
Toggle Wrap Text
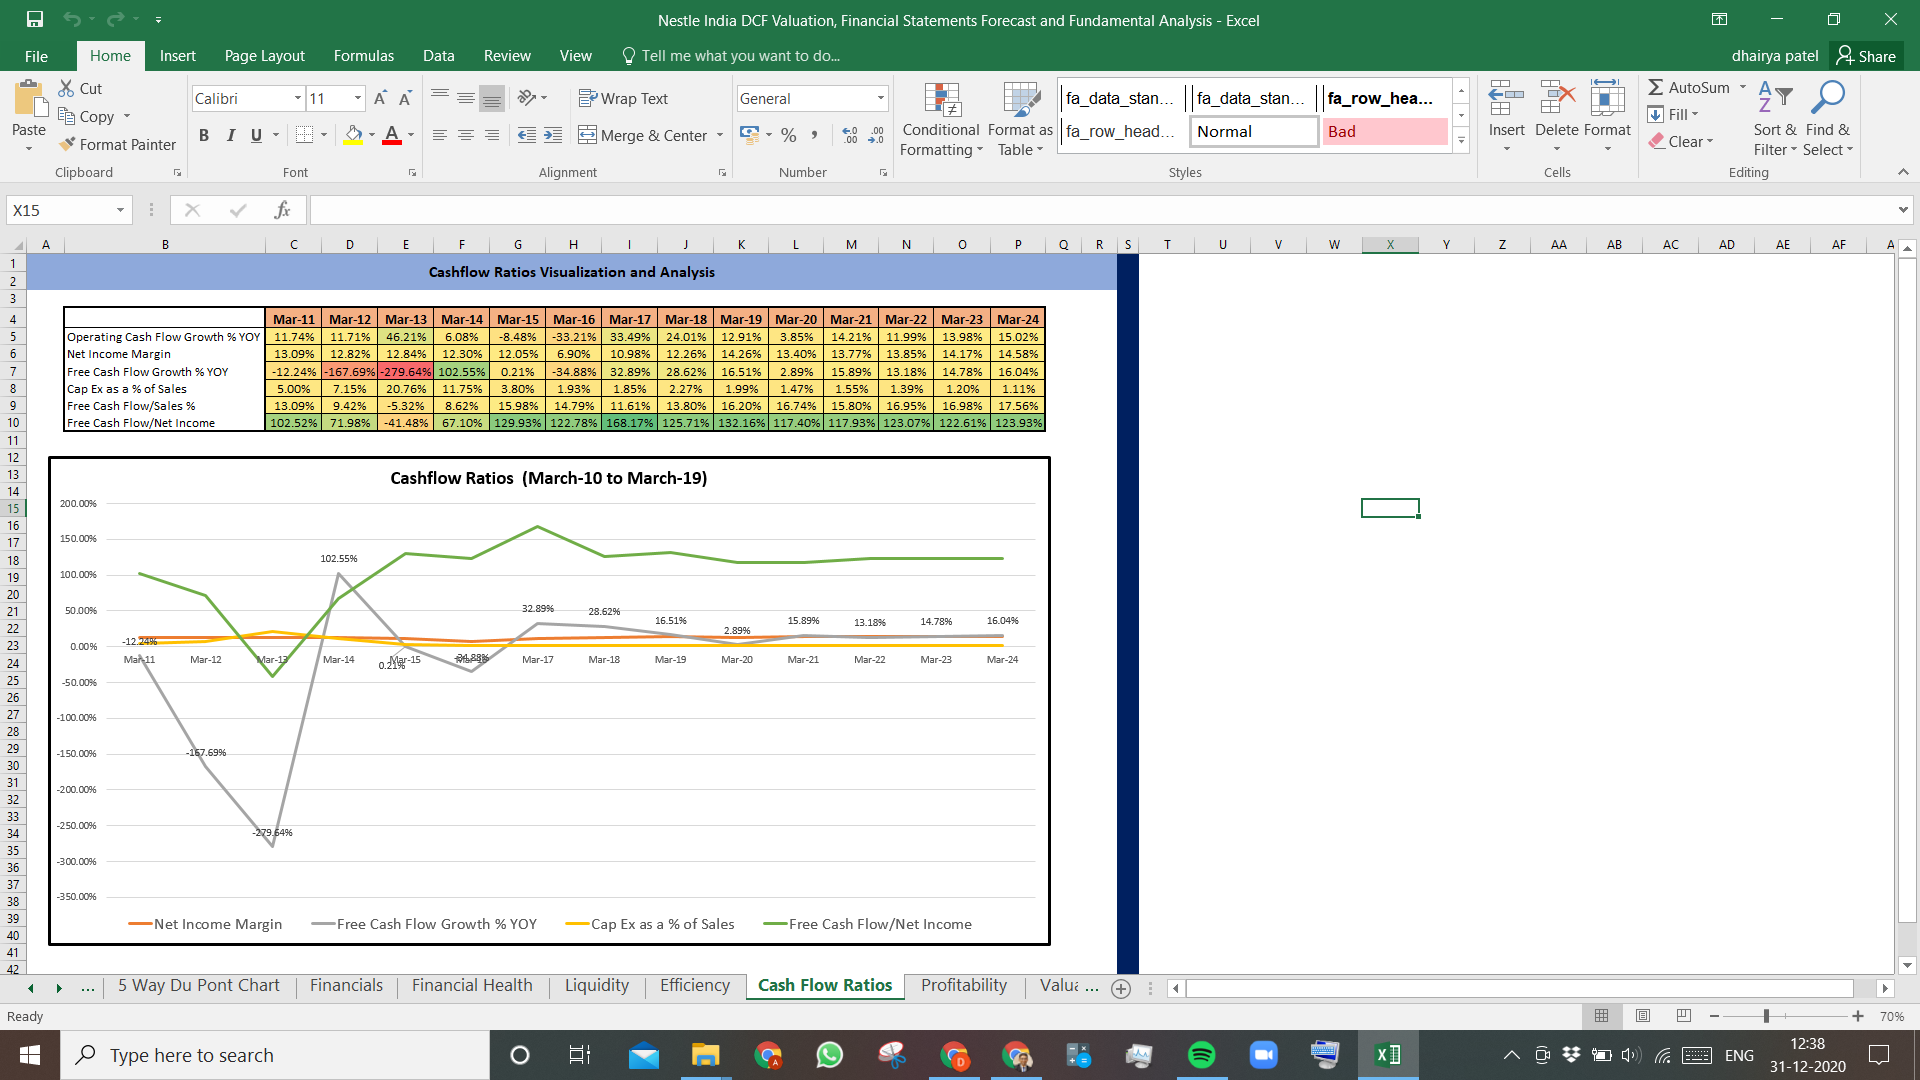coord(623,98)
